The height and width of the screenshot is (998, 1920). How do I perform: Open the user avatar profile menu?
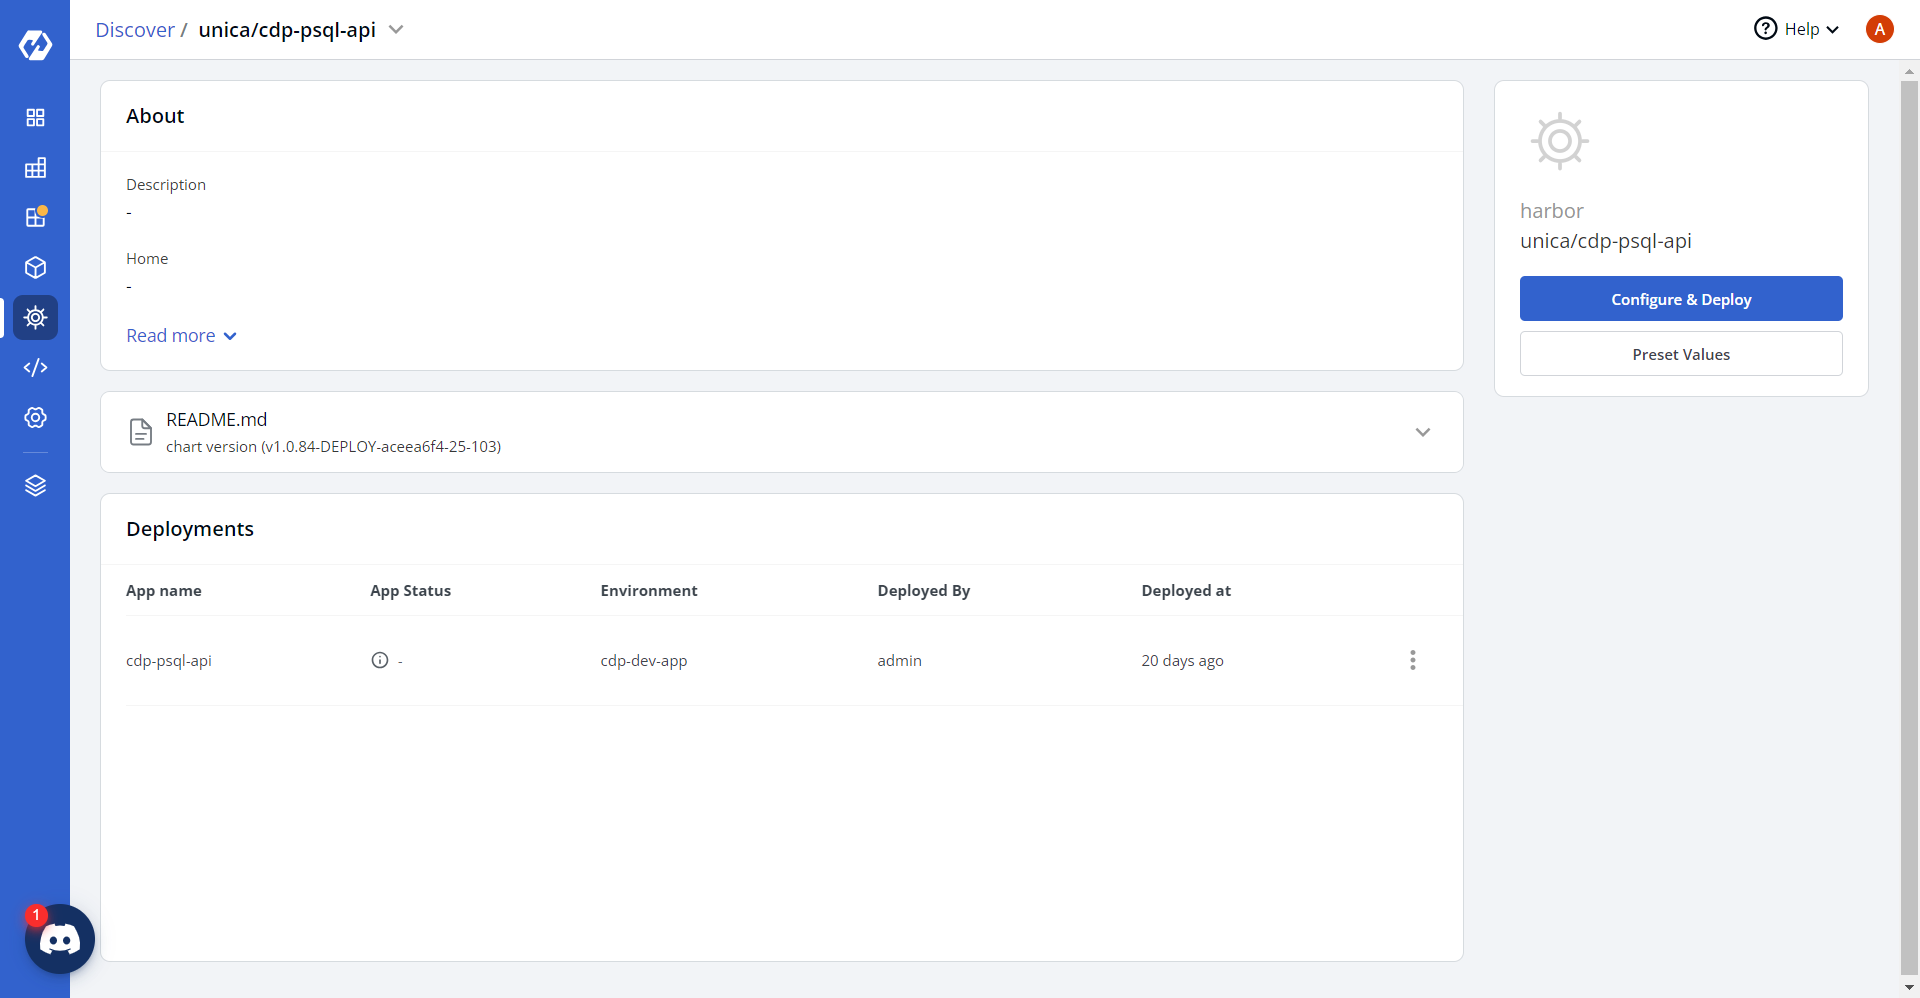(x=1879, y=29)
